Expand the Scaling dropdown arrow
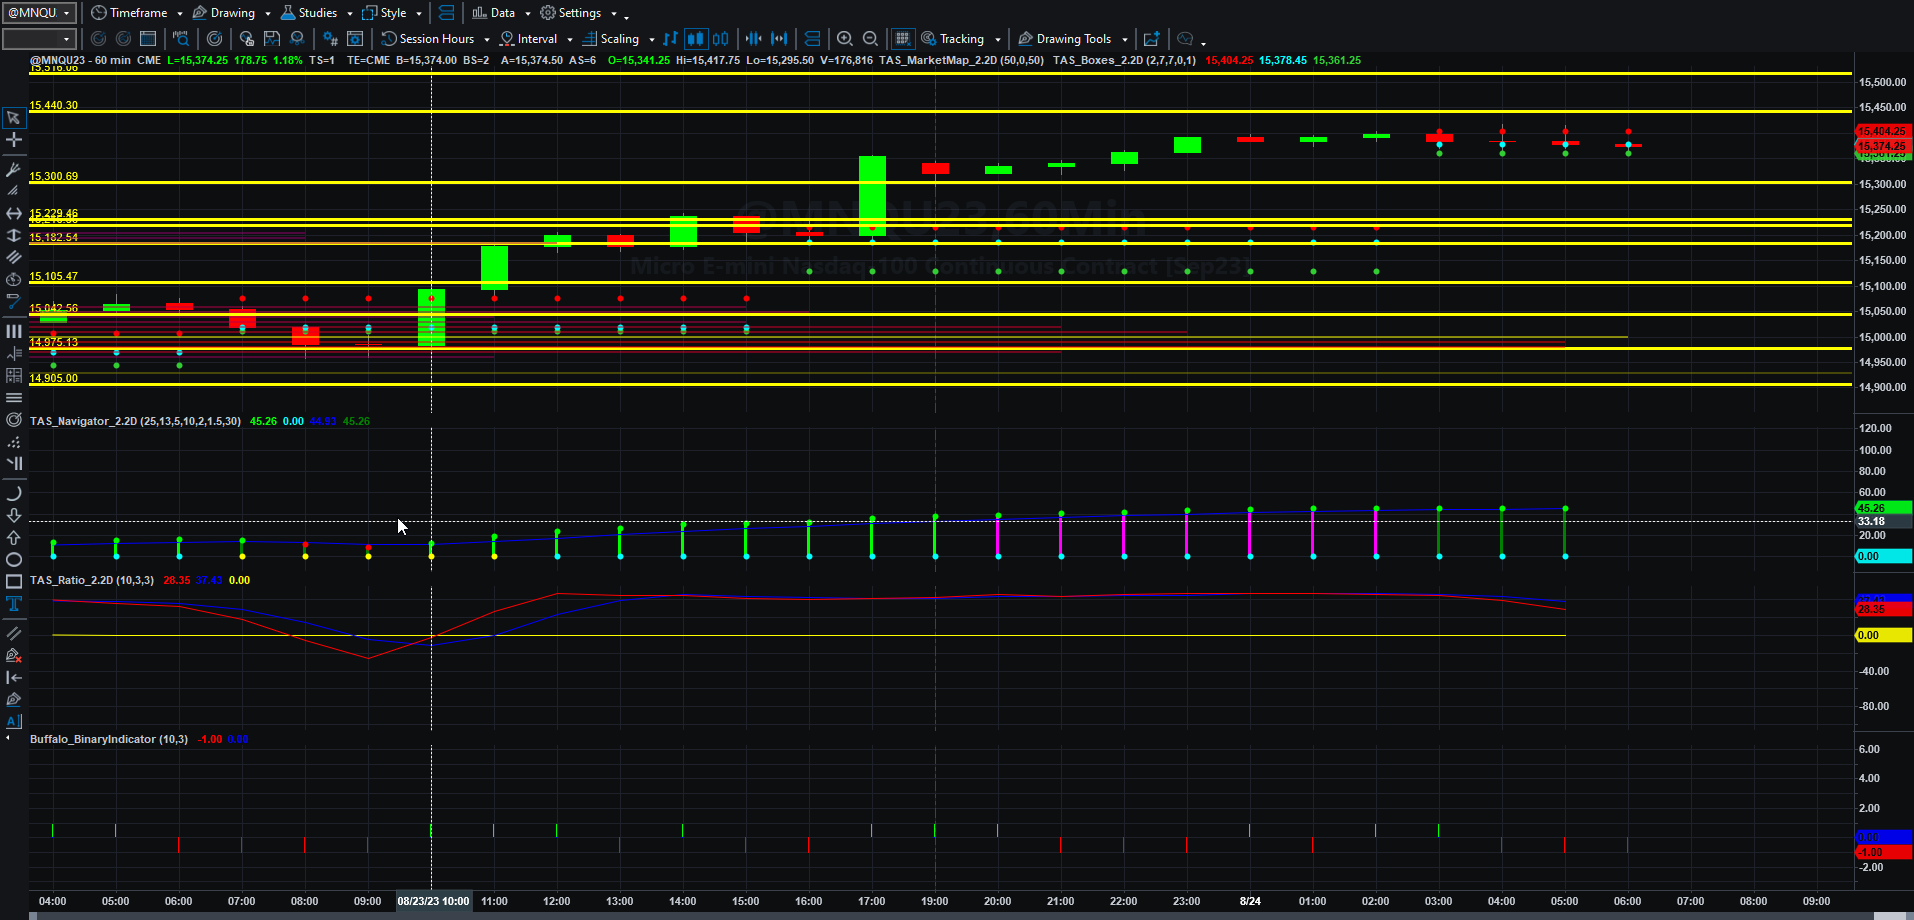1914x920 pixels. 652,40
